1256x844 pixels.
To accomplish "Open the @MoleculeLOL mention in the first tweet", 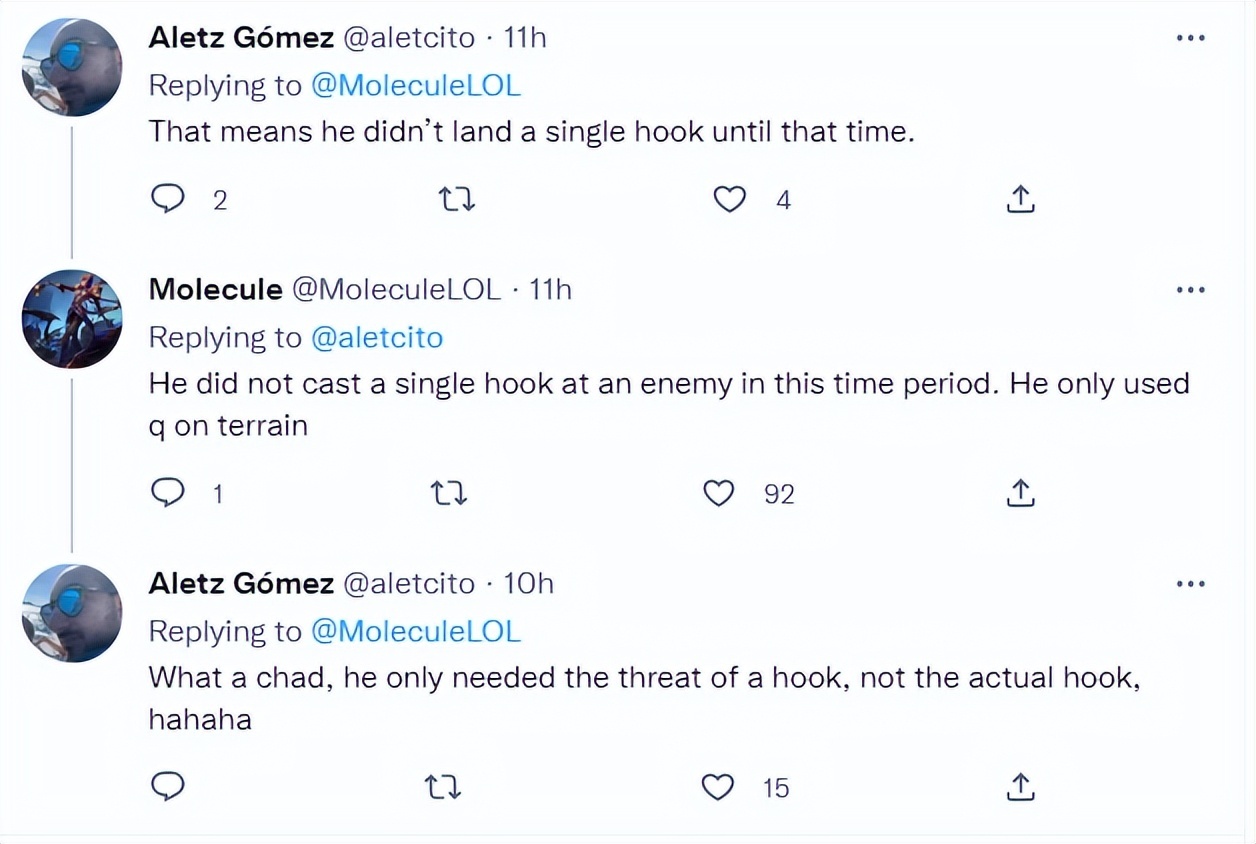I will (416, 85).
